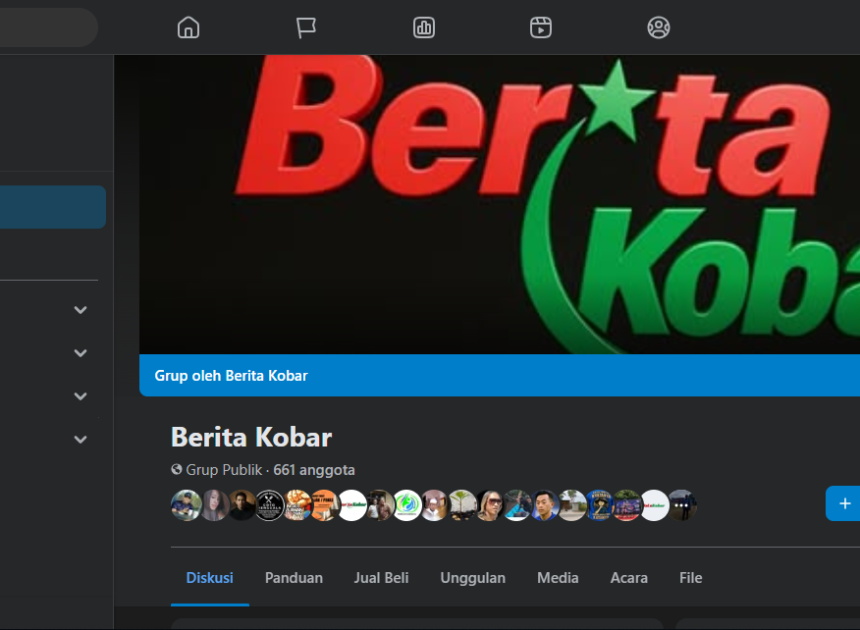Viewport: 860px width, 630px height.
Task: Expand the first sidebar section chevron
Action: (x=80, y=310)
